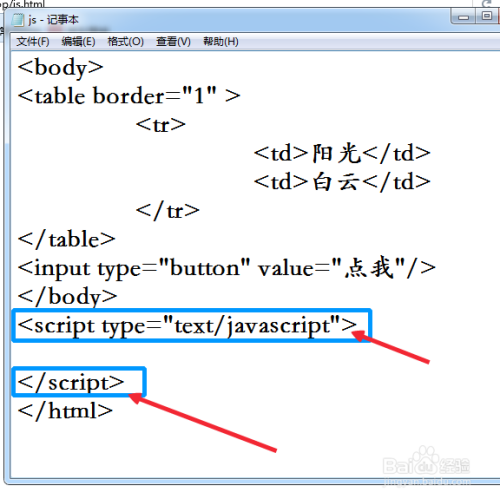Open the 文件(F) menu
This screenshot has height=499, width=500.
pos(33,42)
